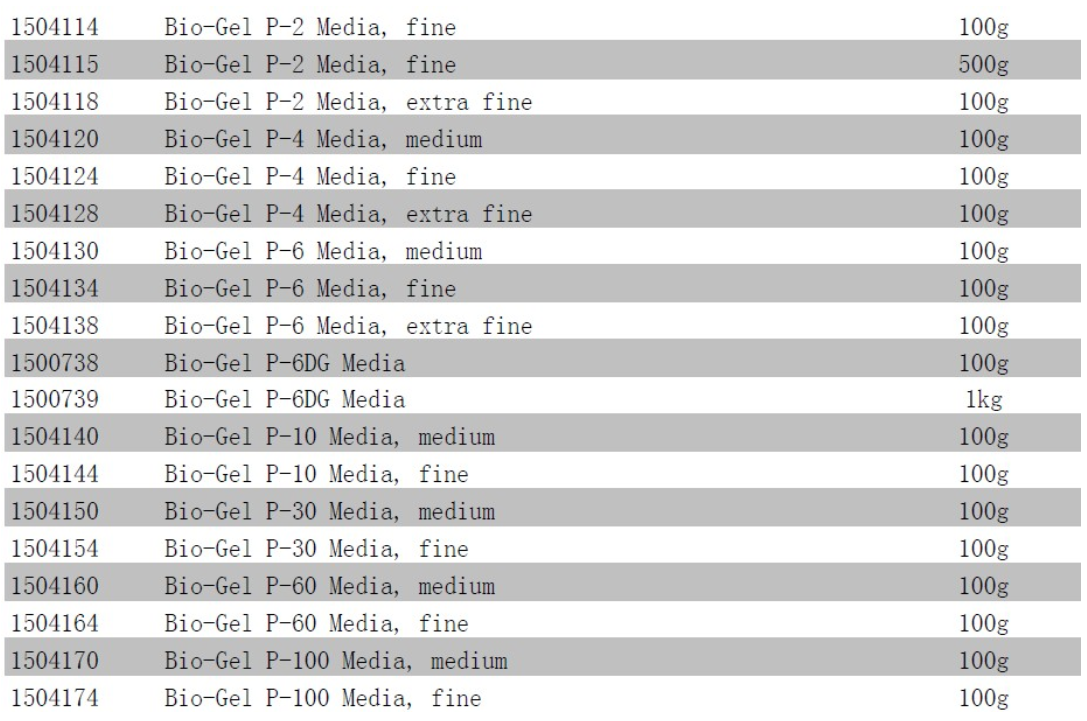
Task: Click Bio-Gel P-10 Media, medium
Action: click(329, 437)
